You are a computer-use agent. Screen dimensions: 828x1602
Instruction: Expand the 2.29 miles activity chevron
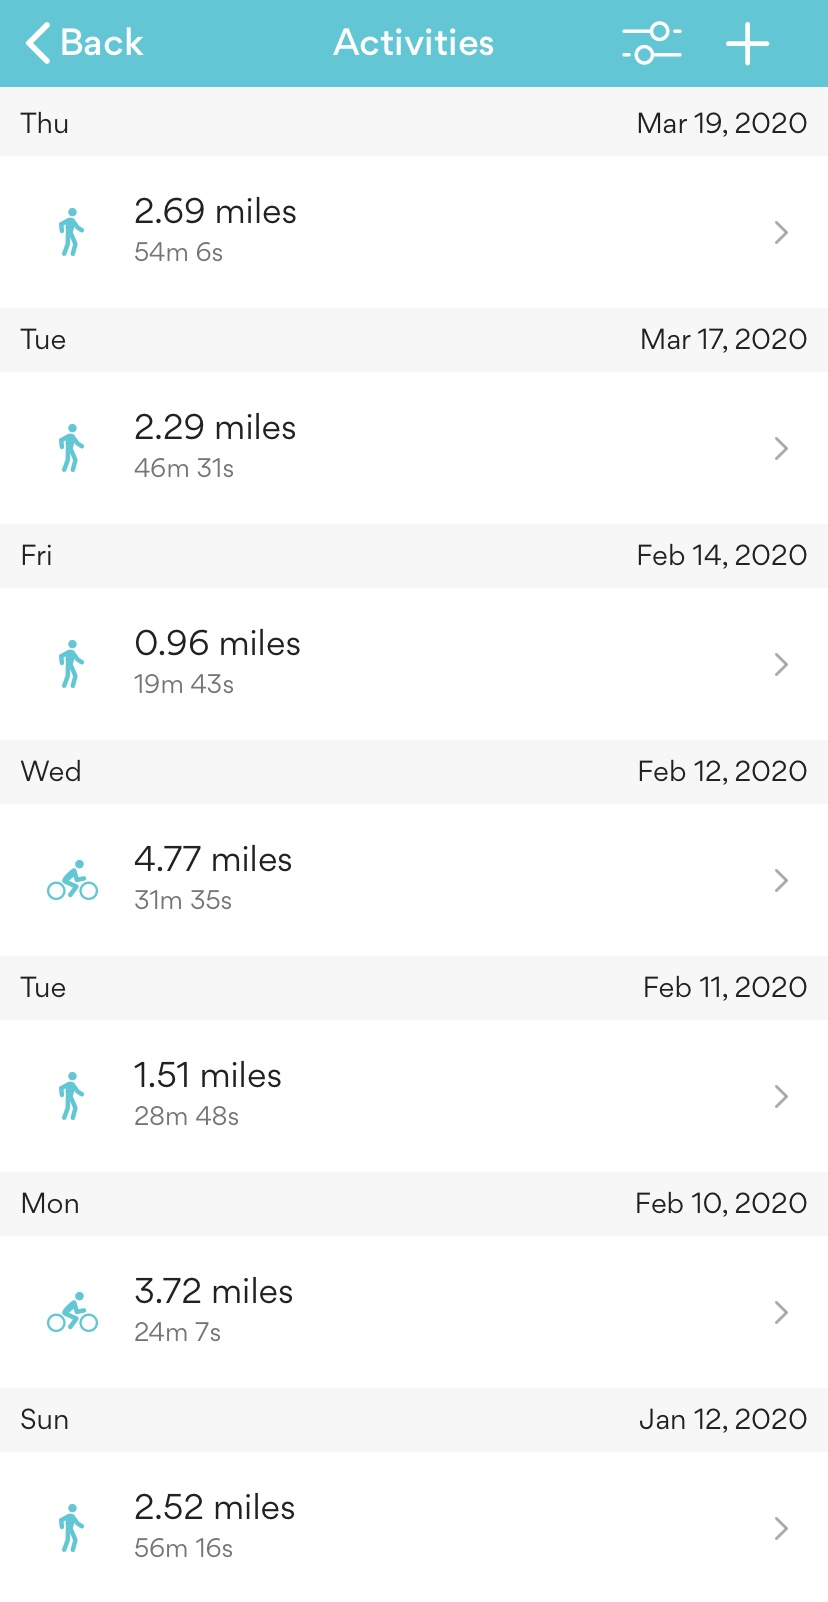click(781, 448)
